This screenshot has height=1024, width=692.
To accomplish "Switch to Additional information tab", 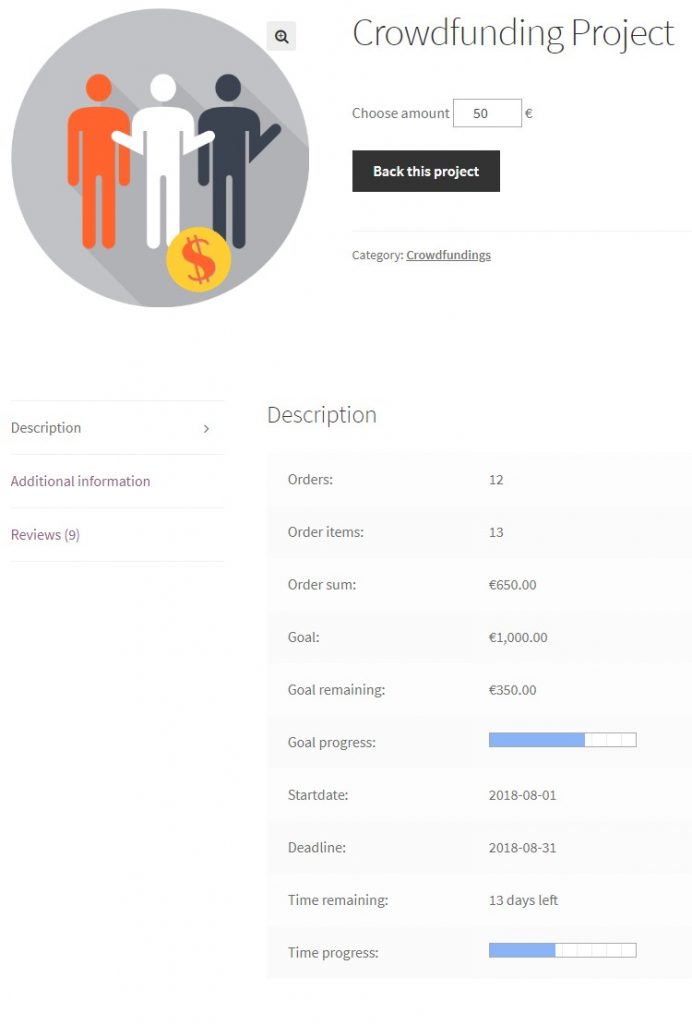I will click(80, 481).
